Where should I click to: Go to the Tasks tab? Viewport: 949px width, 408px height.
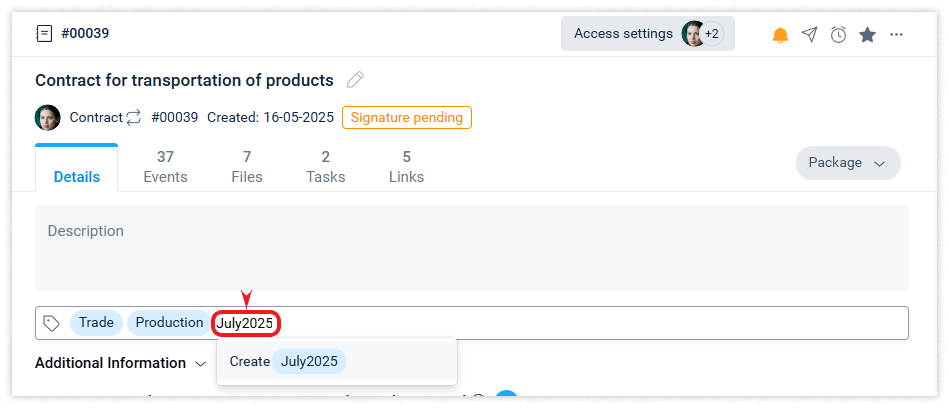pos(326,166)
